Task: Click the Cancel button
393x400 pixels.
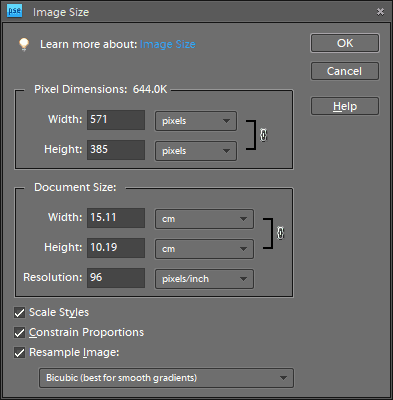Action: point(345,71)
